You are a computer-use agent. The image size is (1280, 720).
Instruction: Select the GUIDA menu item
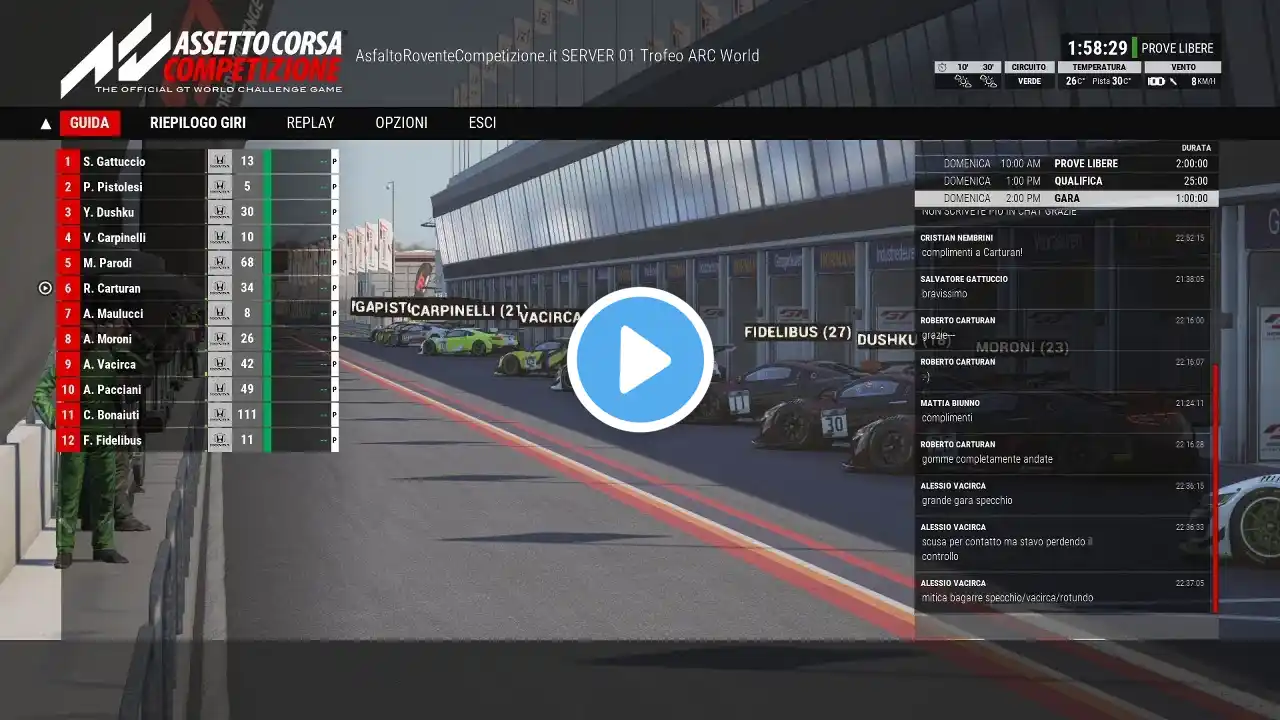click(90, 123)
